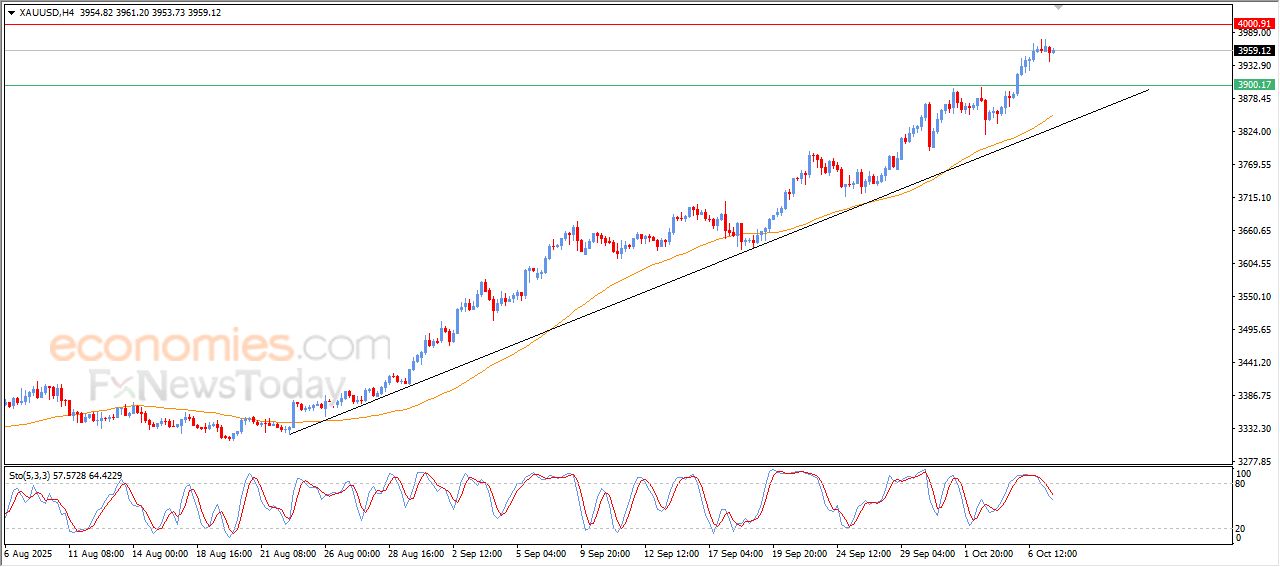Click the economies.com watermark logo

tap(219, 347)
